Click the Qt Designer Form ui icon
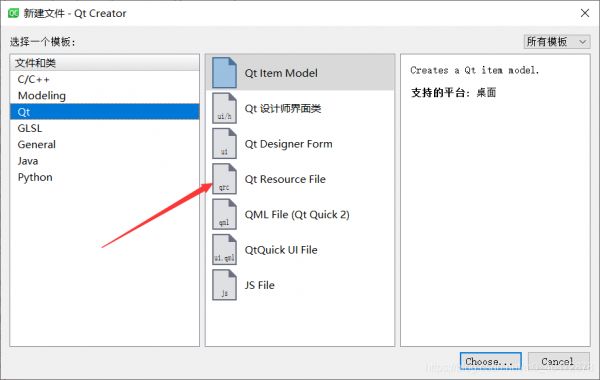 coord(224,144)
